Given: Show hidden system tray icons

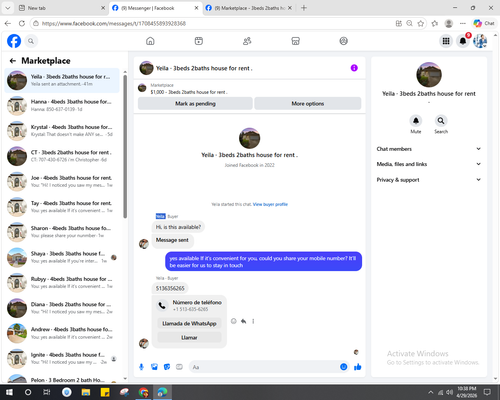Looking at the screenshot, I should (431, 392).
